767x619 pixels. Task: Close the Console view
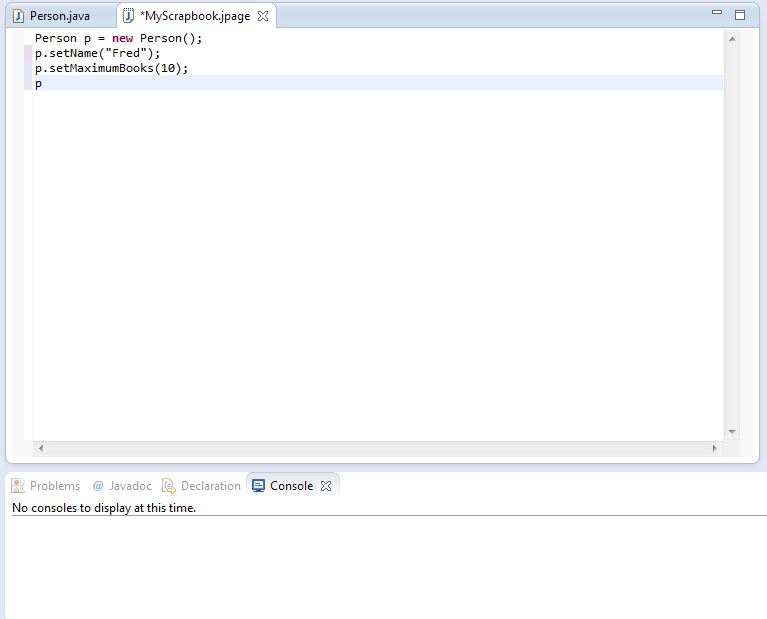pyautogui.click(x=326, y=486)
